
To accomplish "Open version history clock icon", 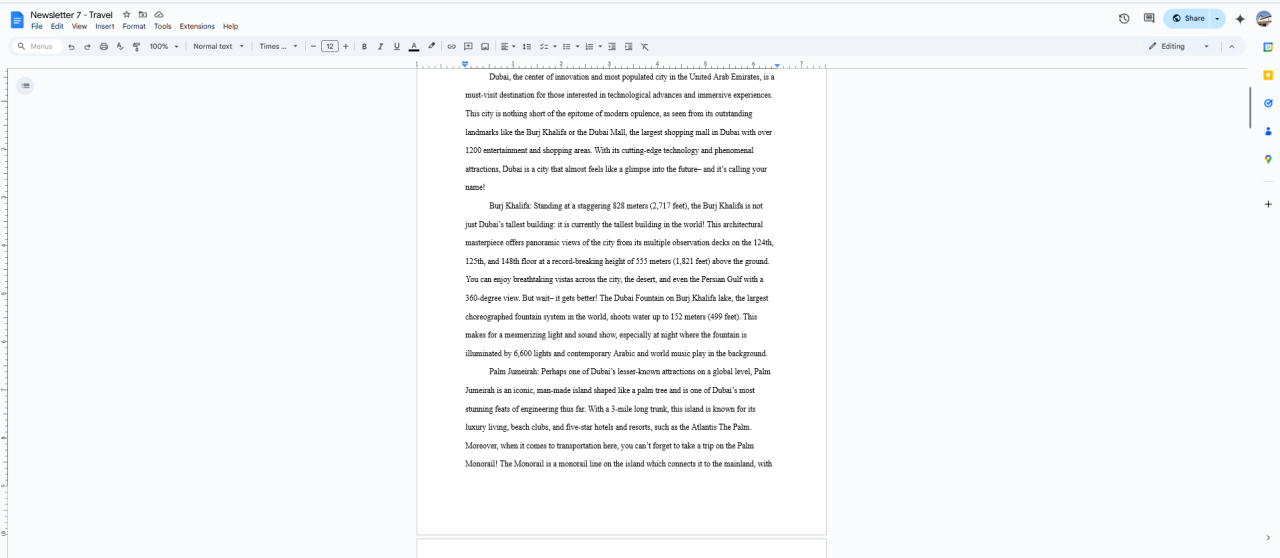I will click(1124, 19).
